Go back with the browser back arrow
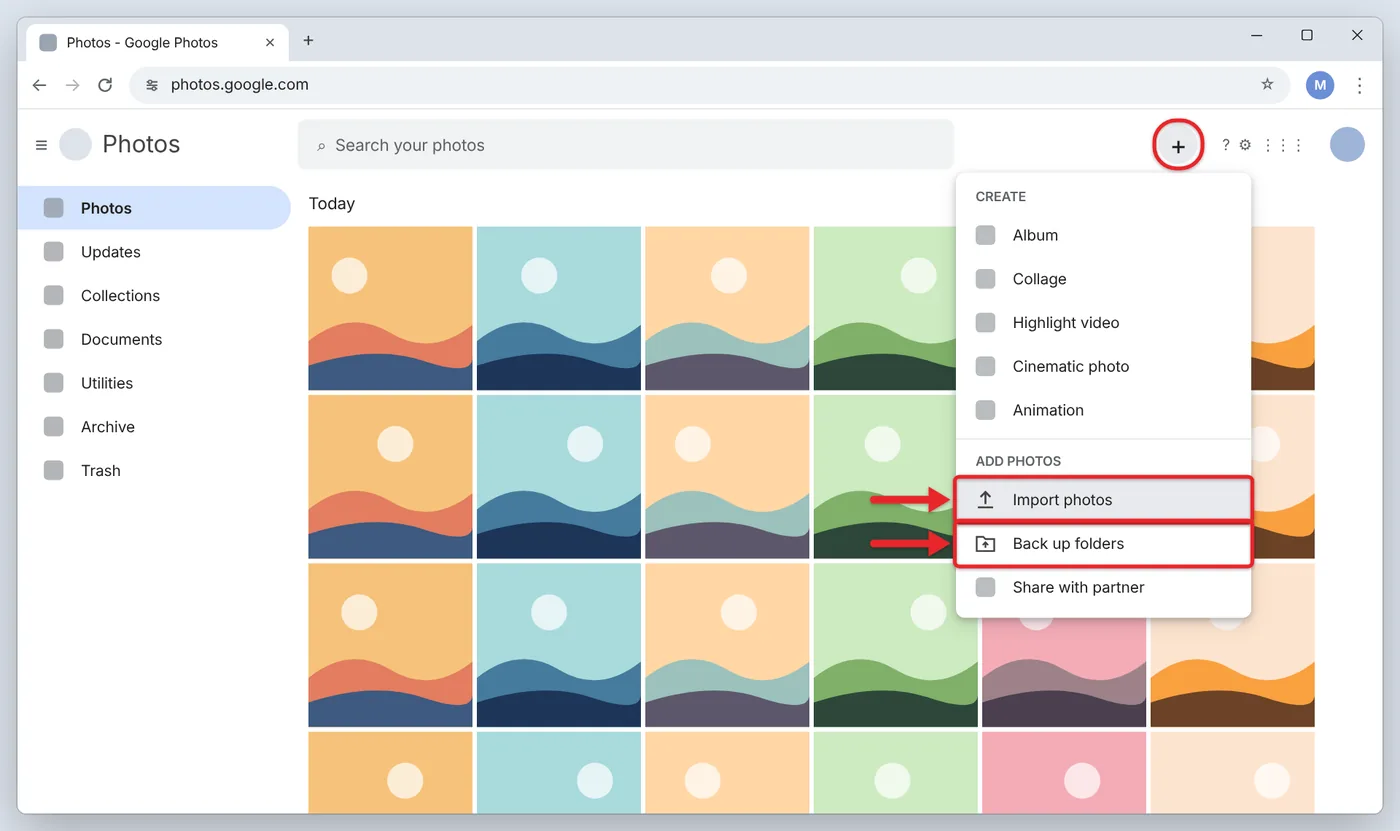The height and width of the screenshot is (831, 1400). (x=39, y=85)
